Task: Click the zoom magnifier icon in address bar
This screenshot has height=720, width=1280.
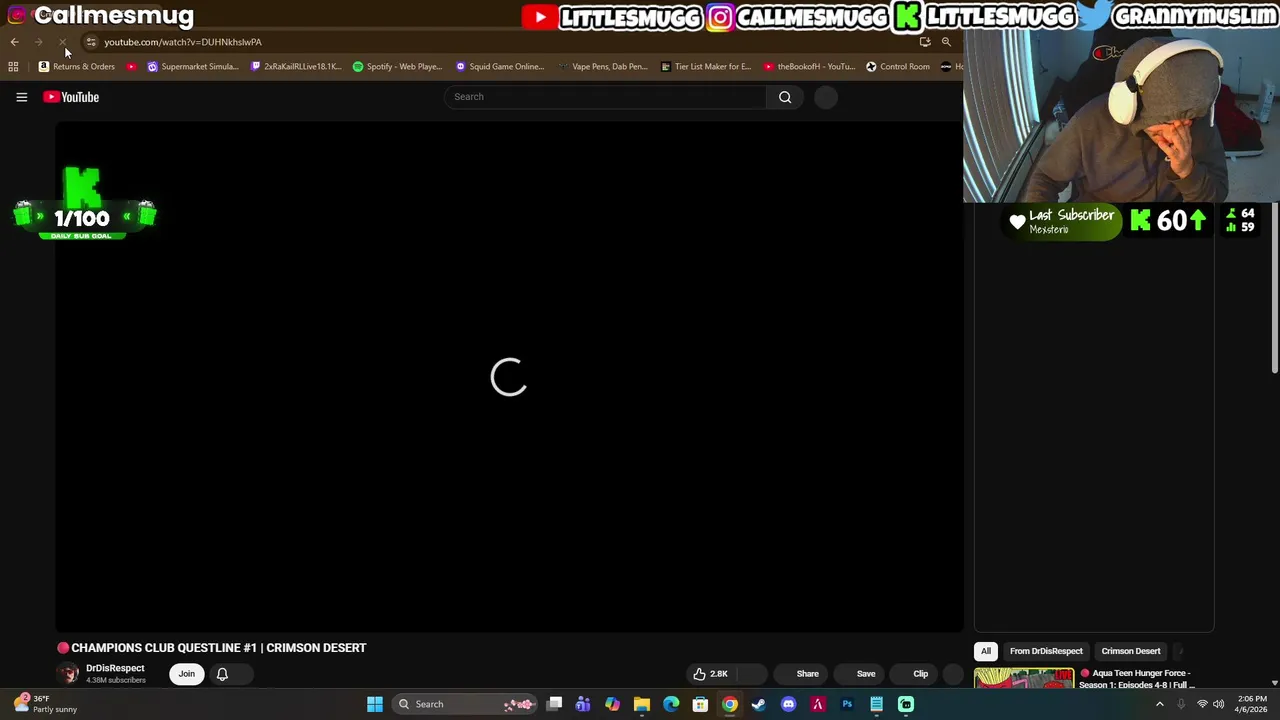Action: click(x=946, y=42)
